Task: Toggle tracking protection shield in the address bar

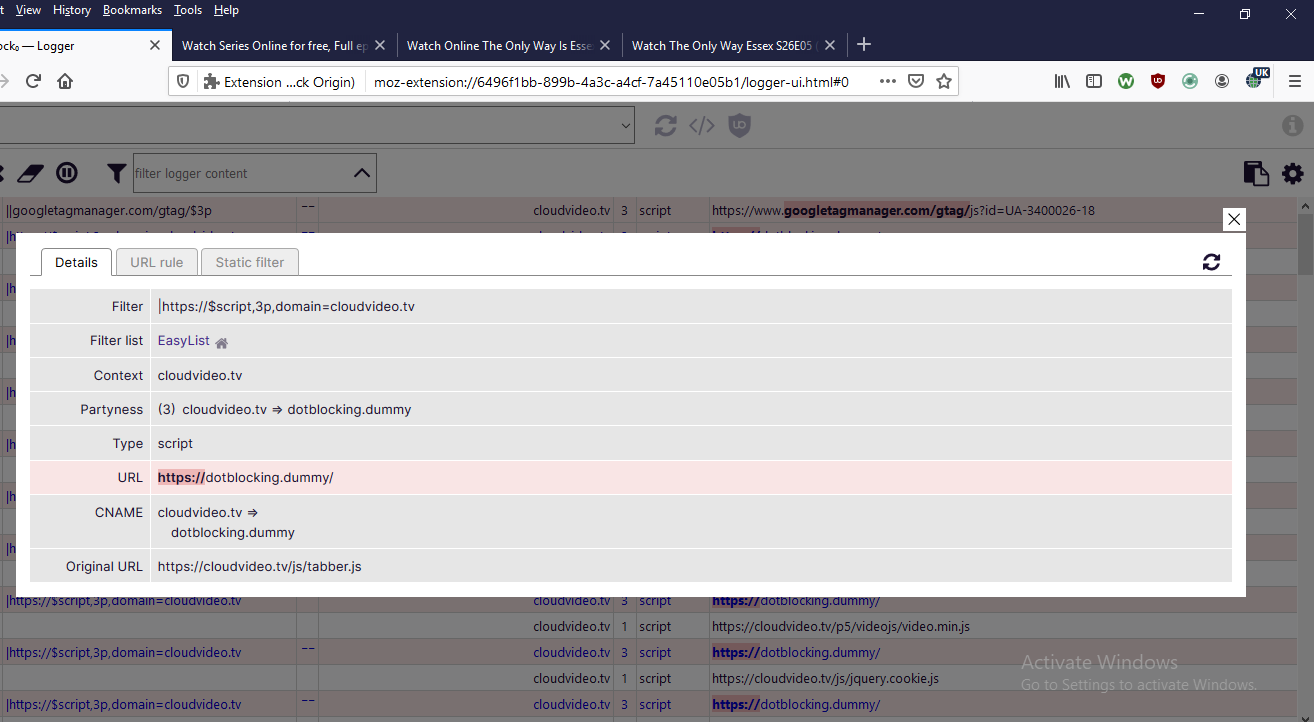Action: pyautogui.click(x=181, y=81)
